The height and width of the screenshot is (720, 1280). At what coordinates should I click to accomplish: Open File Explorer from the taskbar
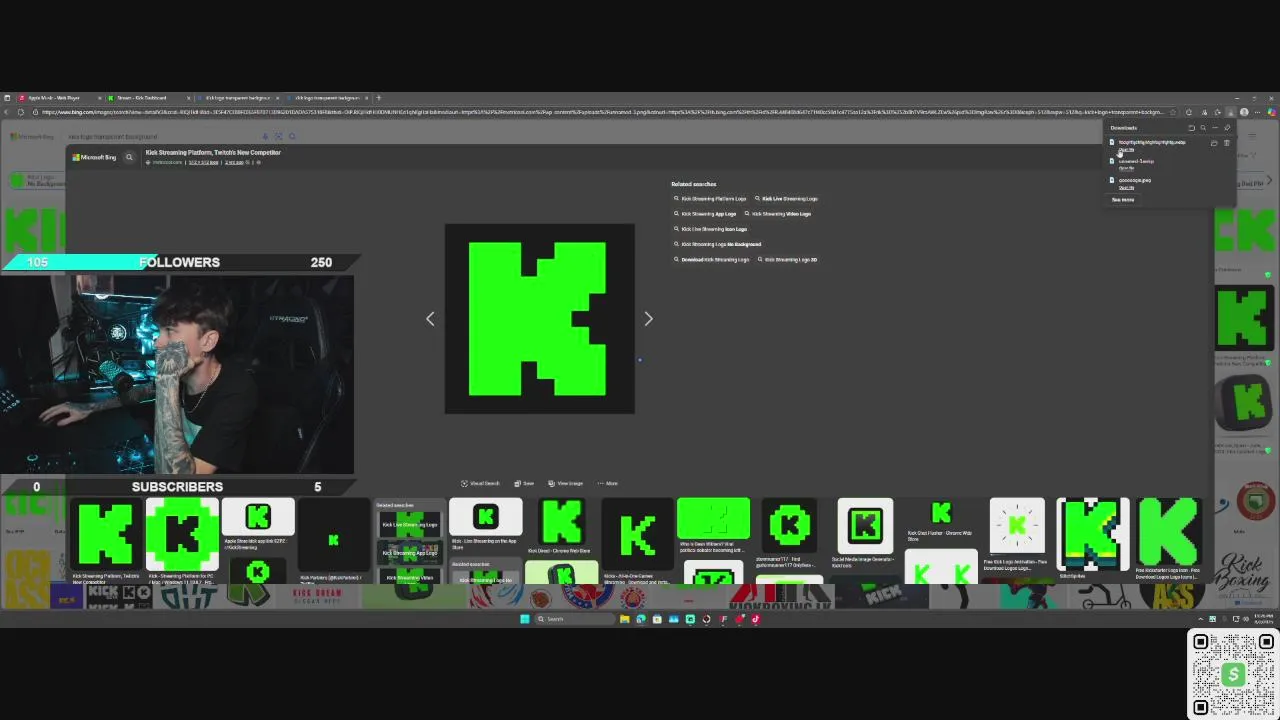[x=625, y=619]
